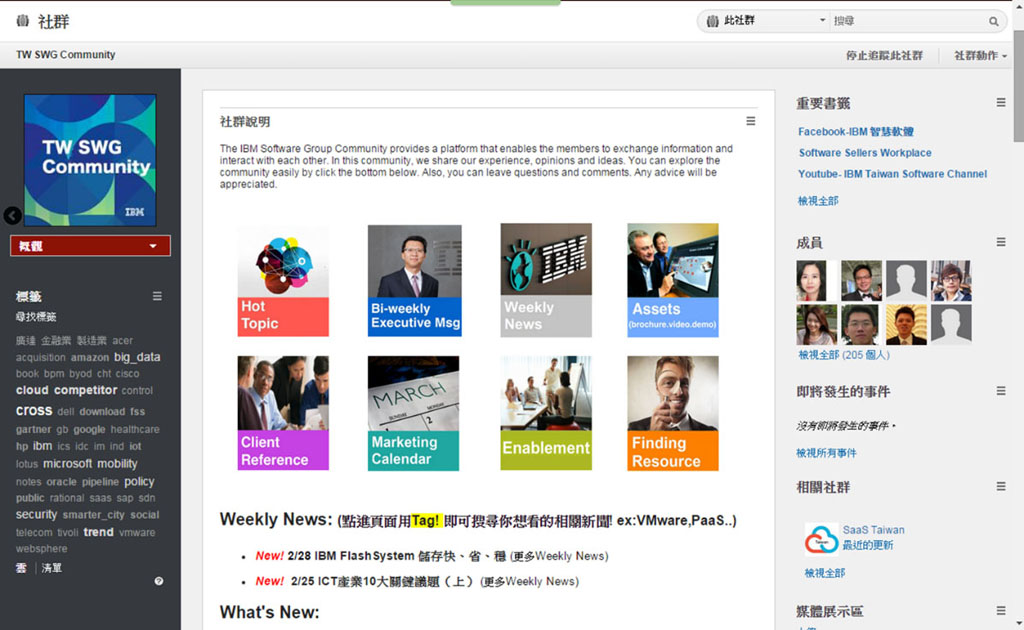Filter by the big_data tag
Image resolution: width=1024 pixels, height=630 pixels.
pos(137,357)
